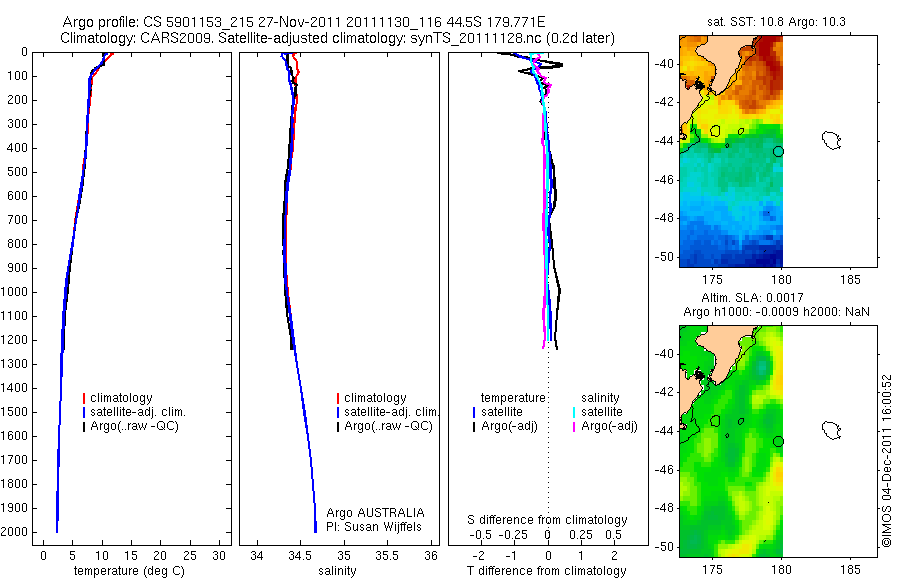Click the depth tick label 500
The image size is (900, 580).
pos(18,172)
